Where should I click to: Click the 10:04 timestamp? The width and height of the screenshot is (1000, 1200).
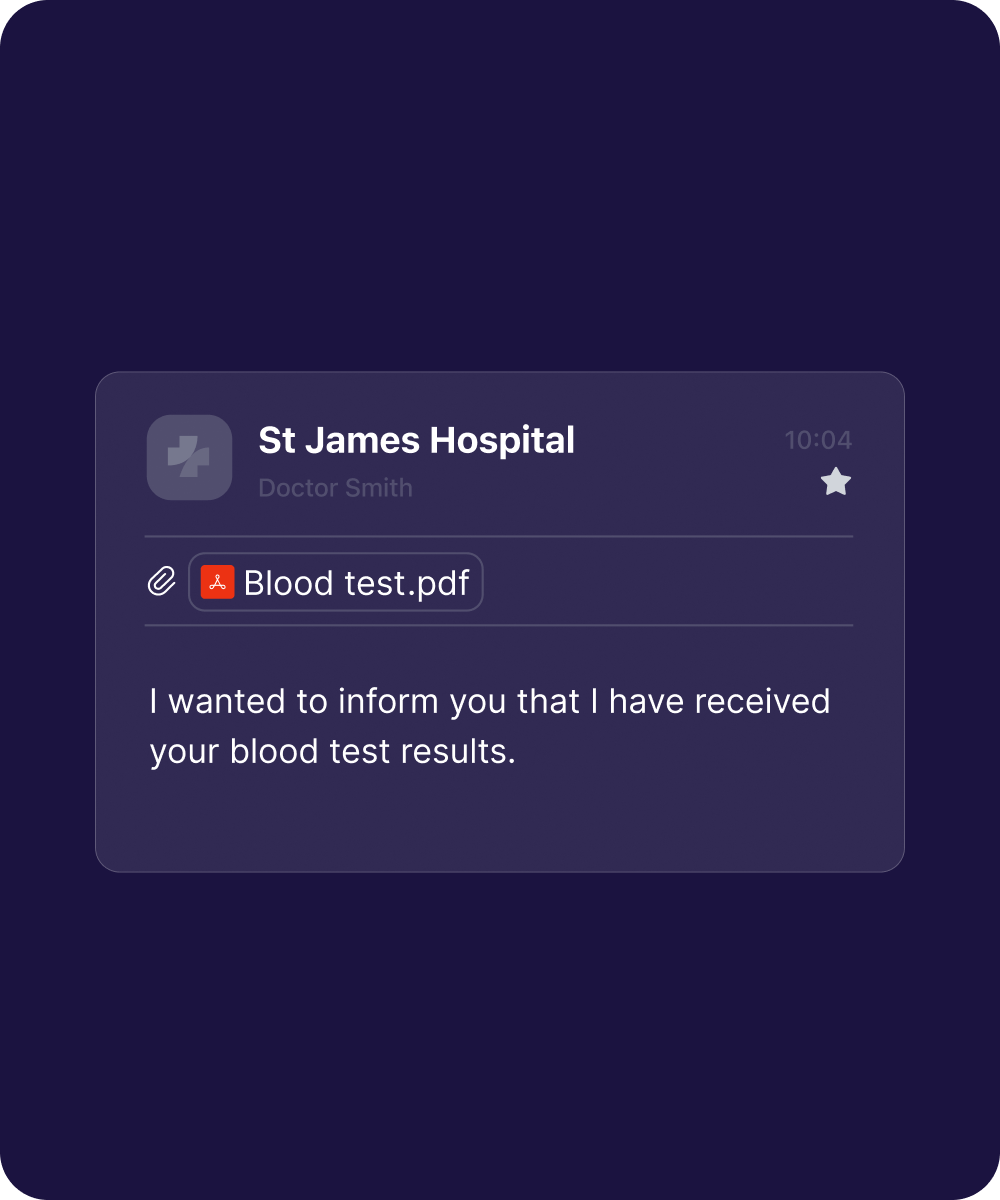pyautogui.click(x=817, y=440)
